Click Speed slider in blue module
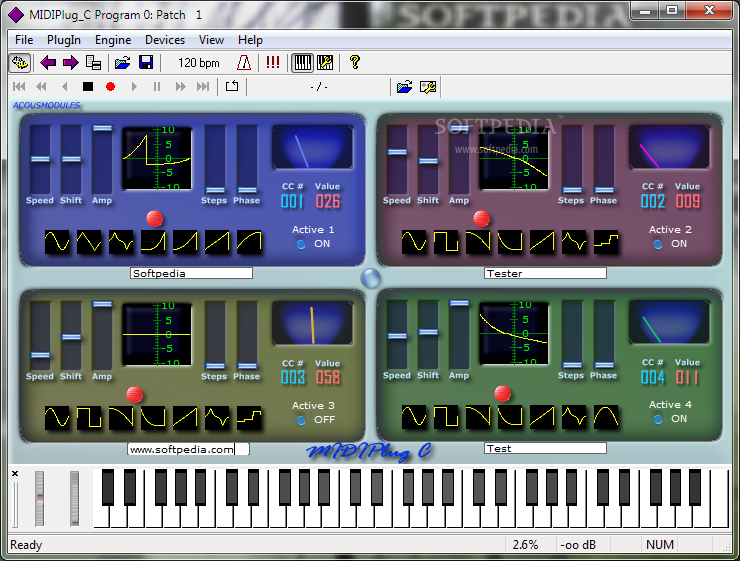Viewport: 740px width, 561px height. (x=40, y=159)
